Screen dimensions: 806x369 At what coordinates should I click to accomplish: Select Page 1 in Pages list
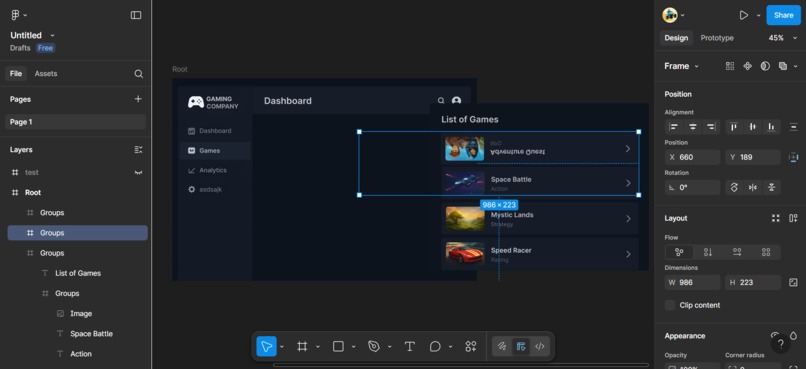[76, 122]
